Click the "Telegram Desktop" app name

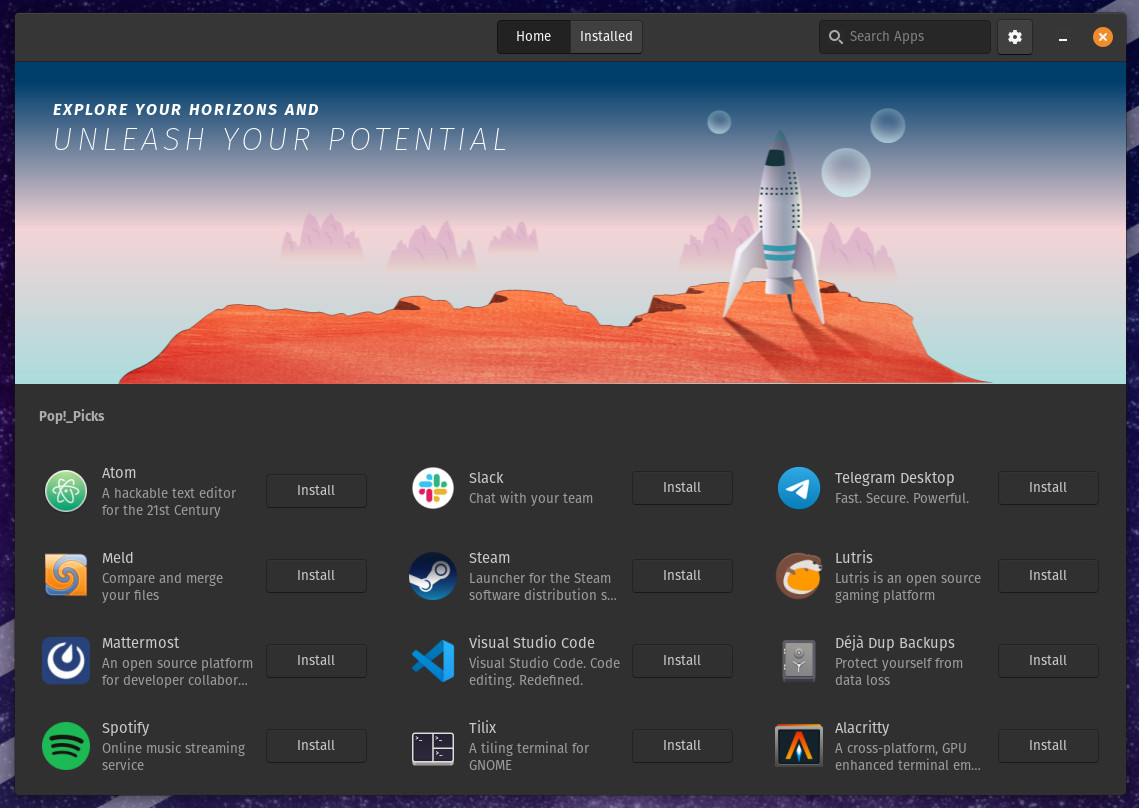894,478
